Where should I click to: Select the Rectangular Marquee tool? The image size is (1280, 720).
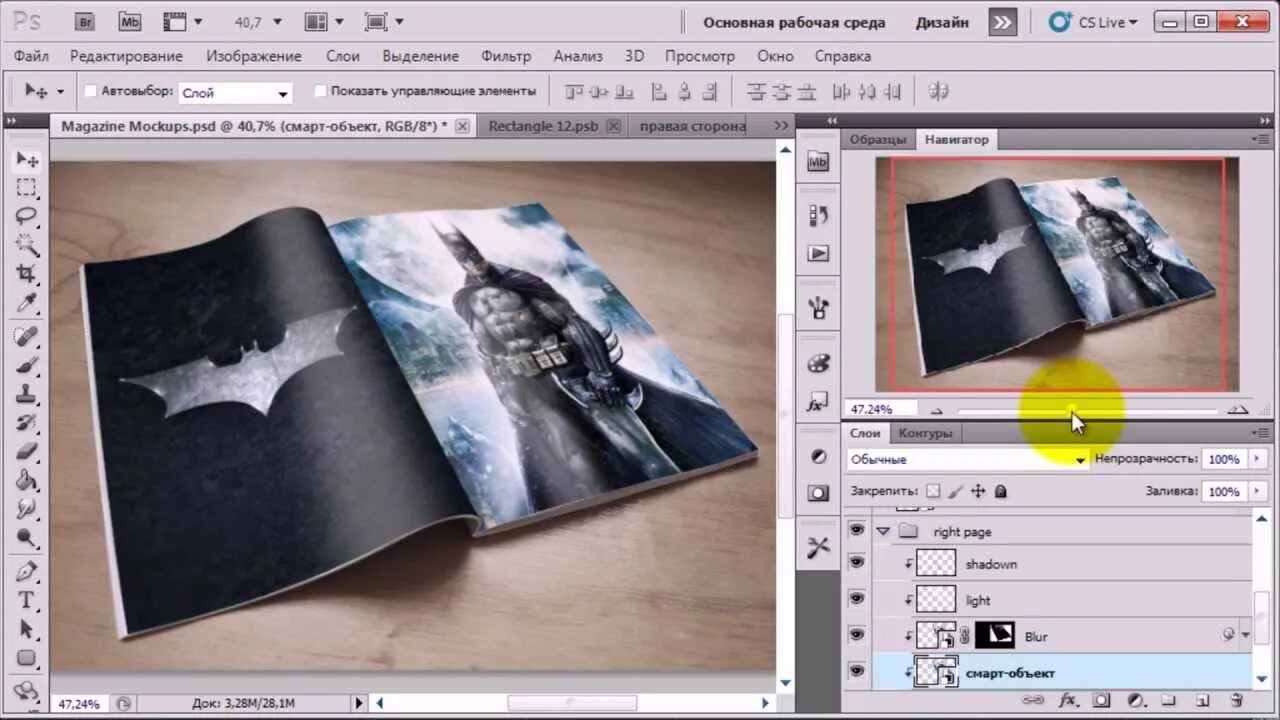click(x=27, y=187)
